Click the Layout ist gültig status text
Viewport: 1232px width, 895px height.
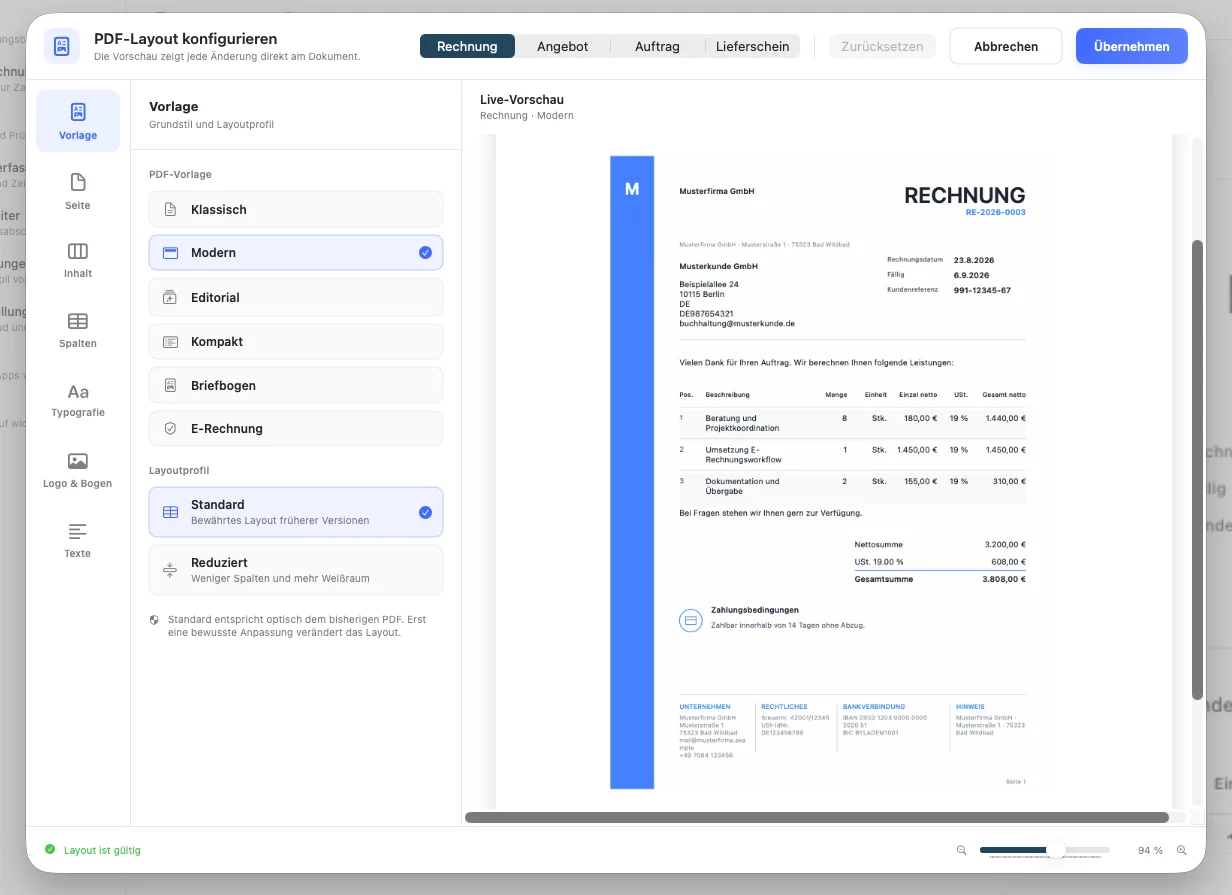[102, 850]
